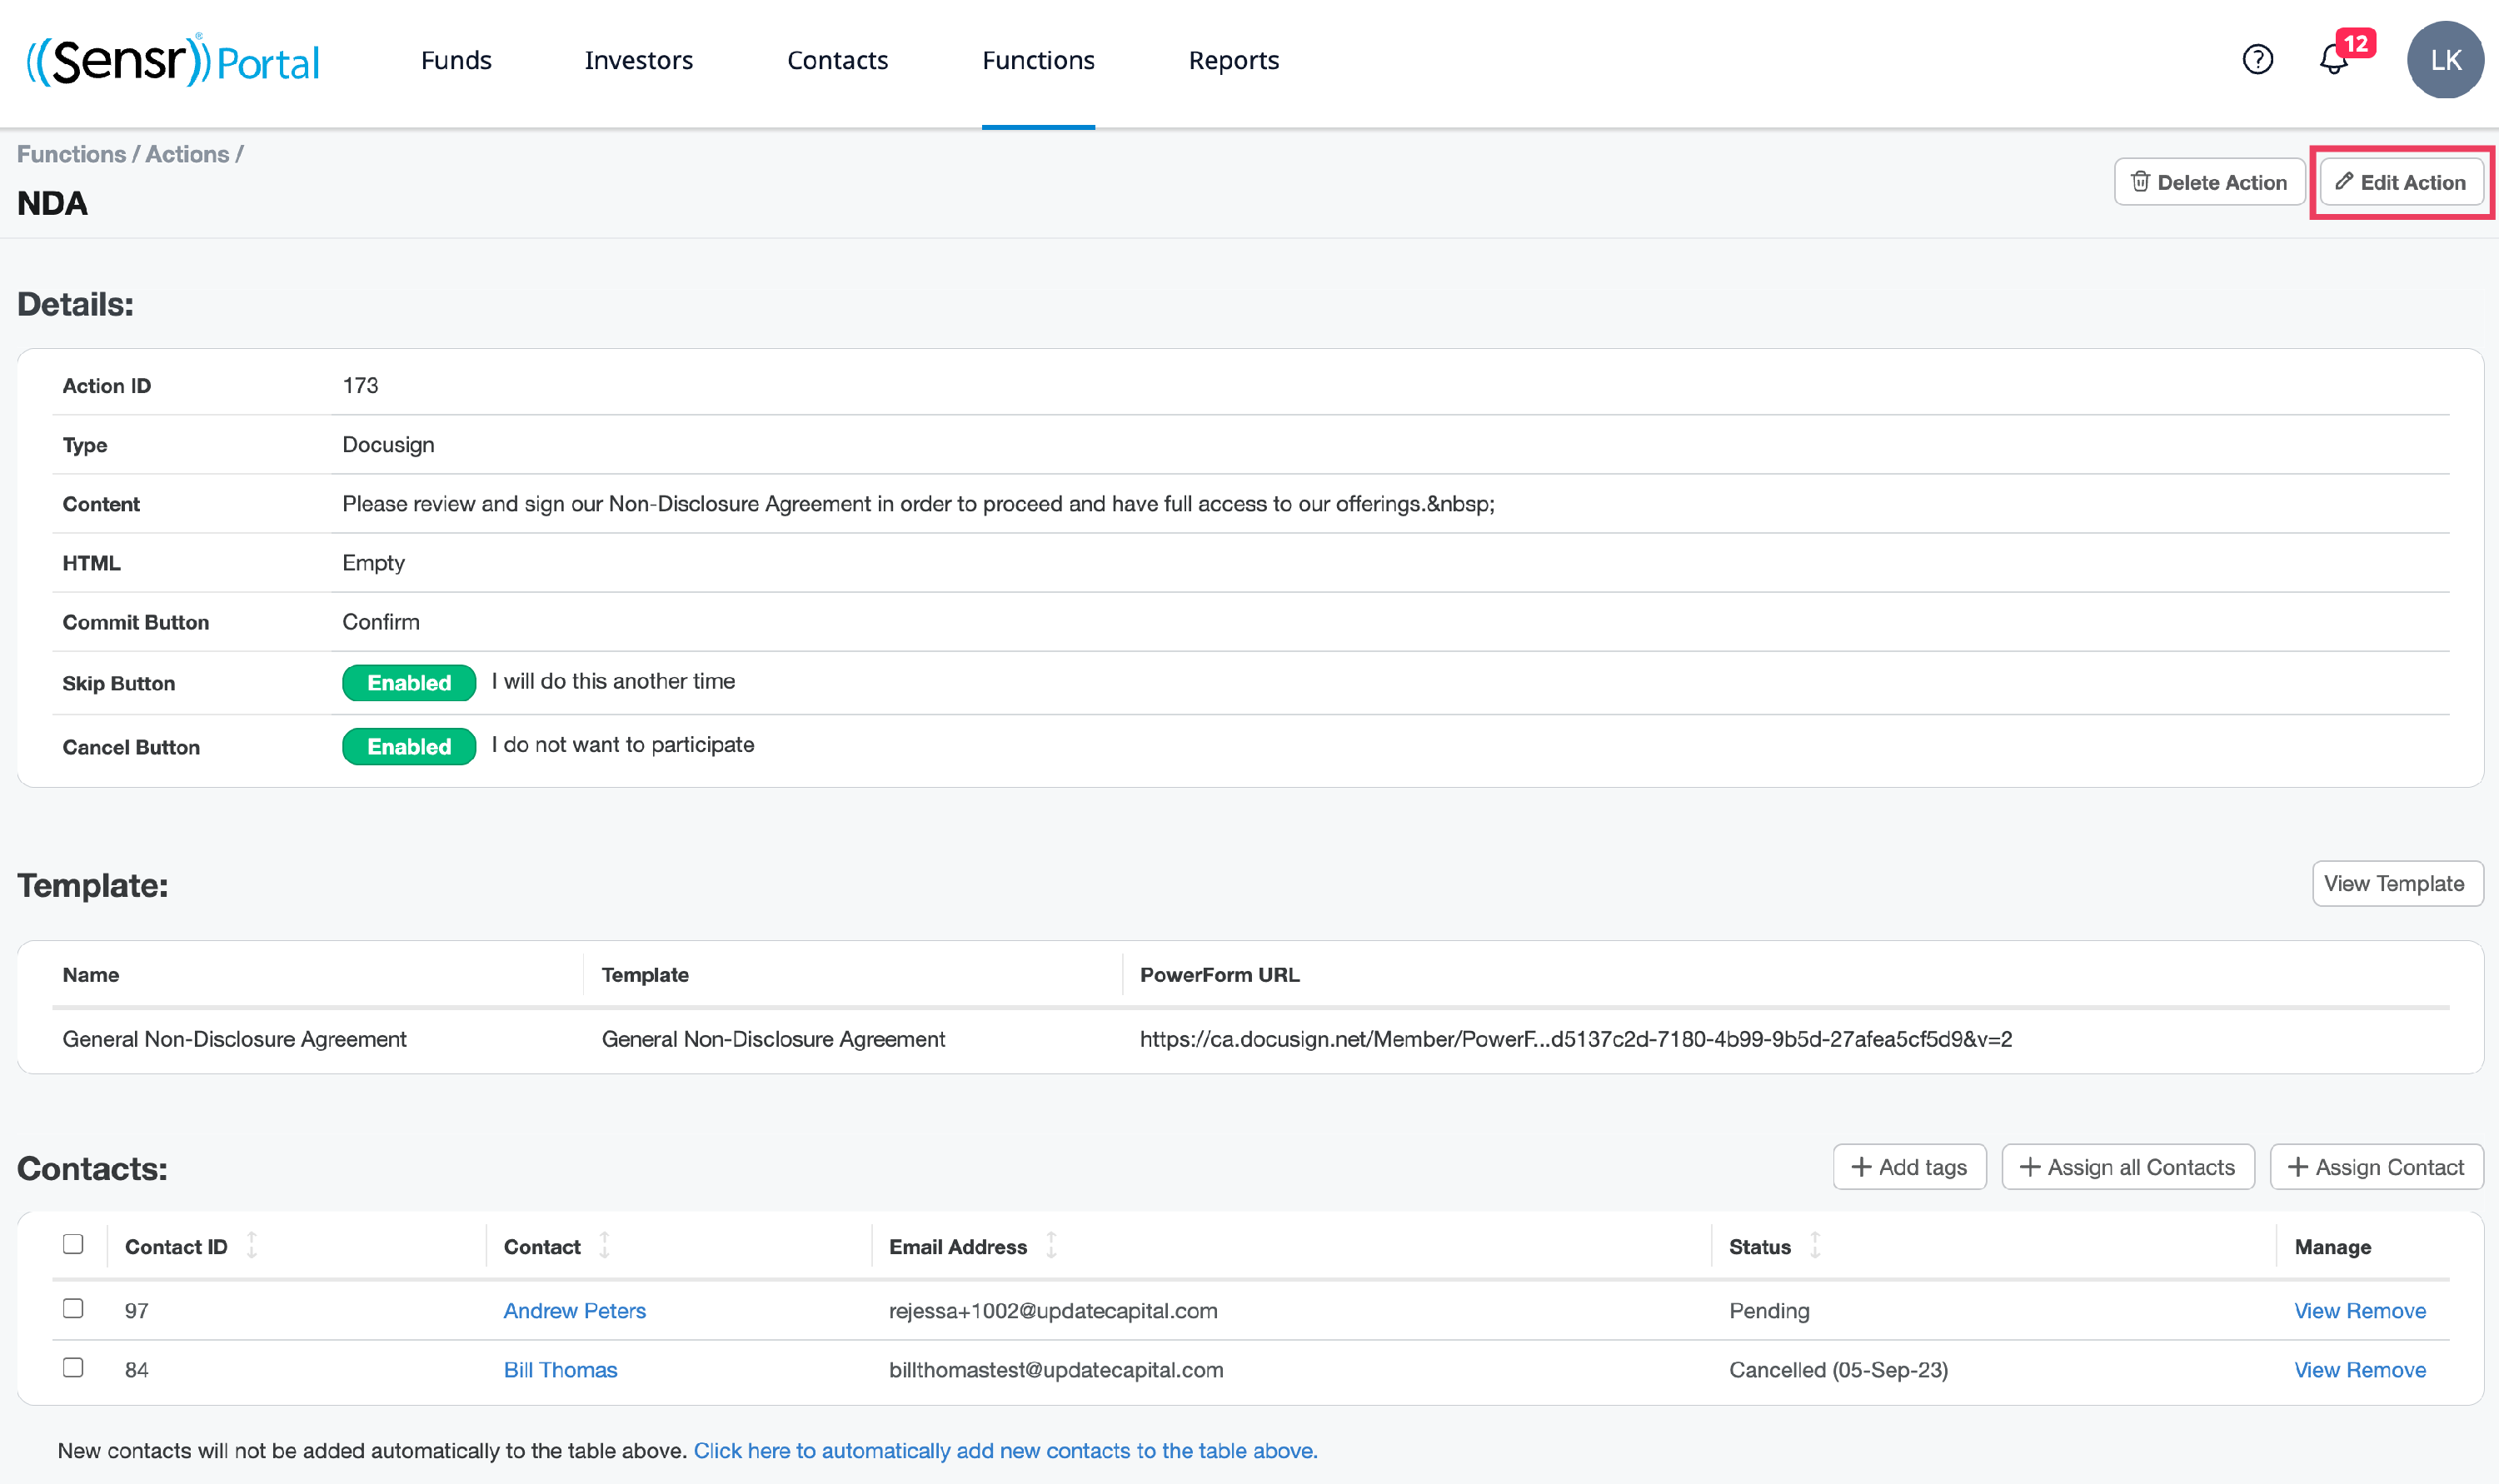
Task: Click the pencil icon in Edit Action
Action: (x=2343, y=182)
